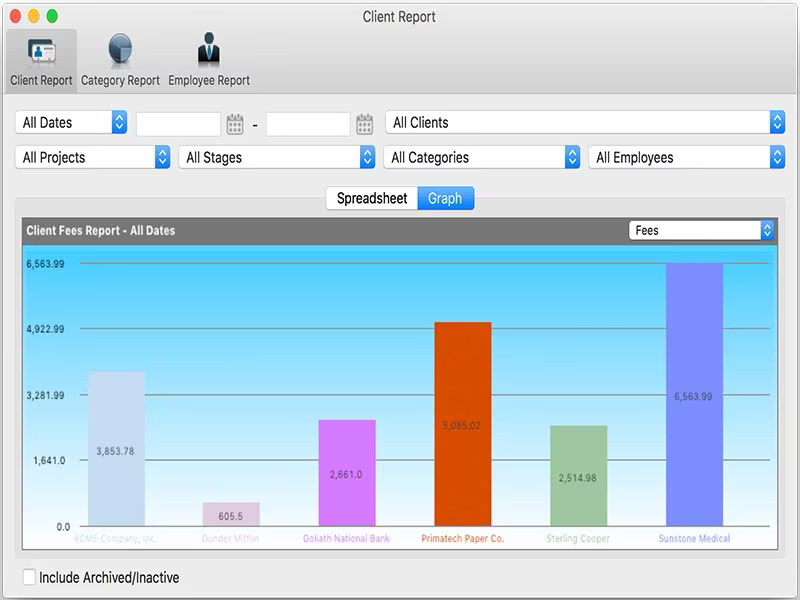
Task: Click the 1,641.0 y-axis value
Action: [49, 461]
